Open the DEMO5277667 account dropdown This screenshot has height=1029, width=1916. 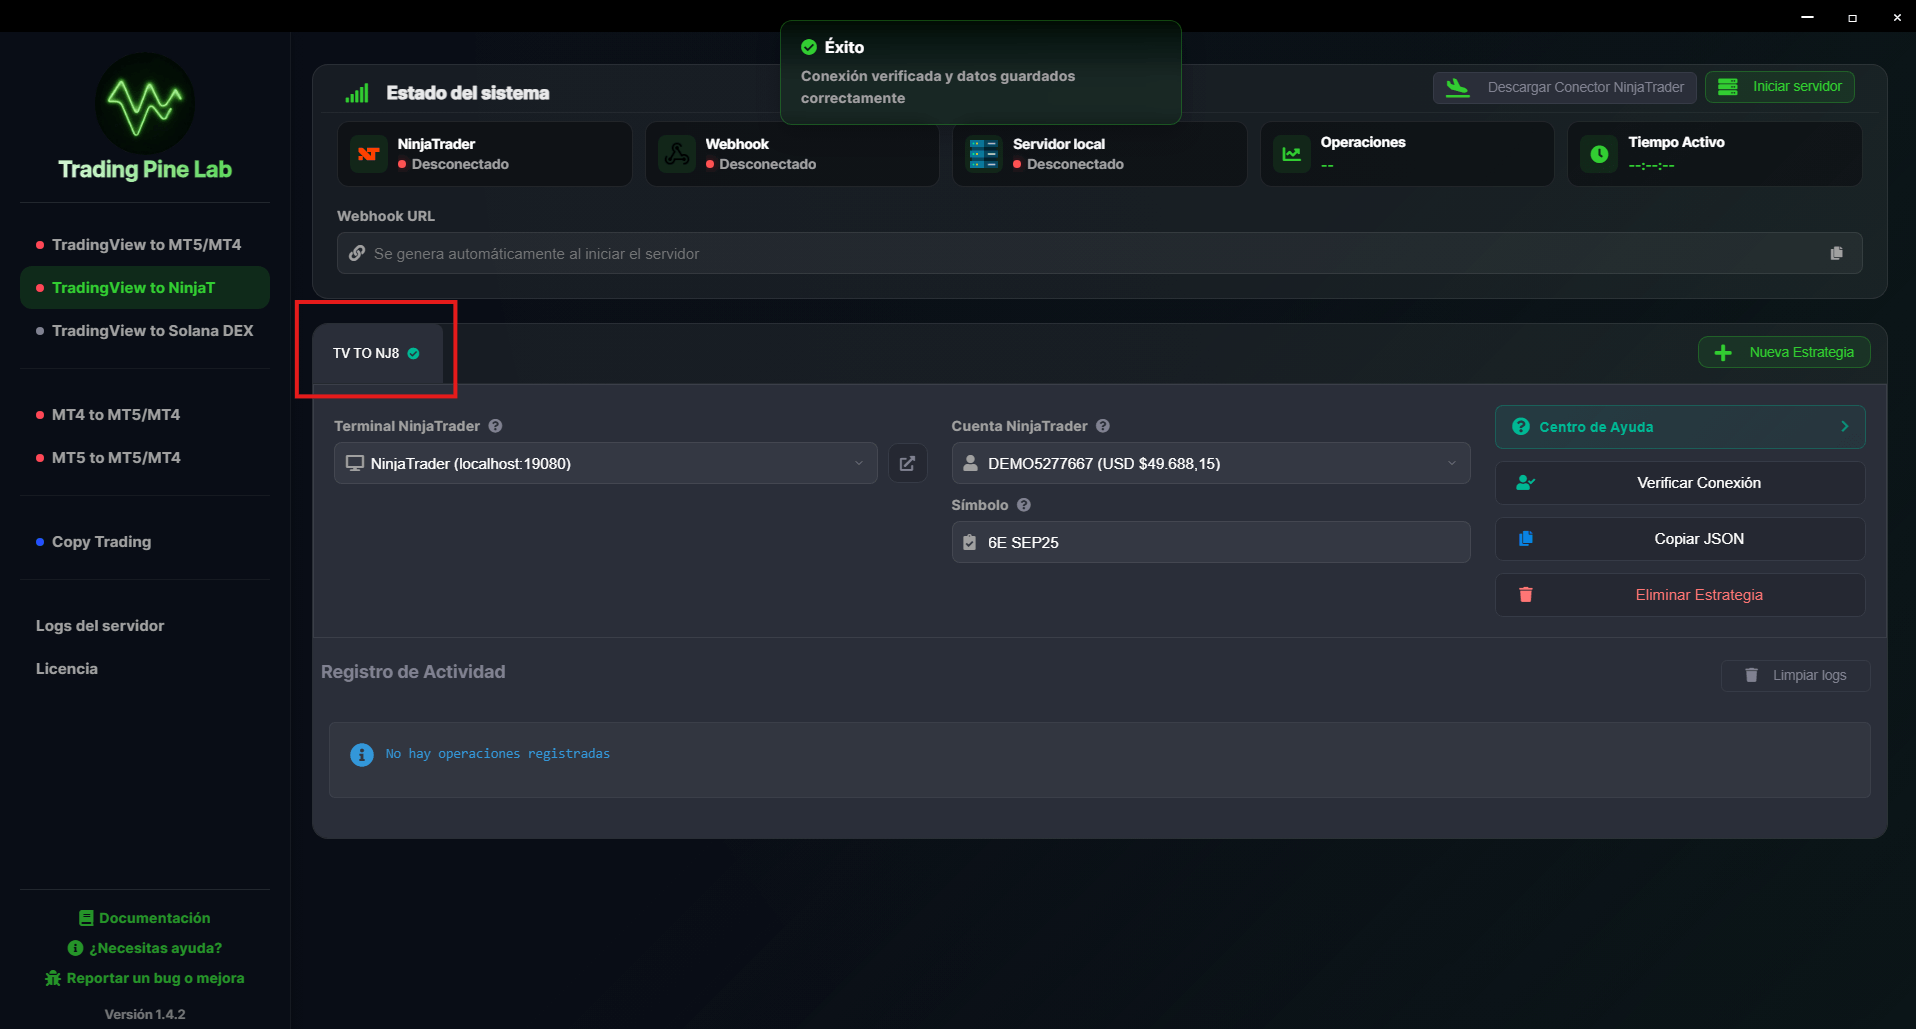pyautogui.click(x=1451, y=463)
